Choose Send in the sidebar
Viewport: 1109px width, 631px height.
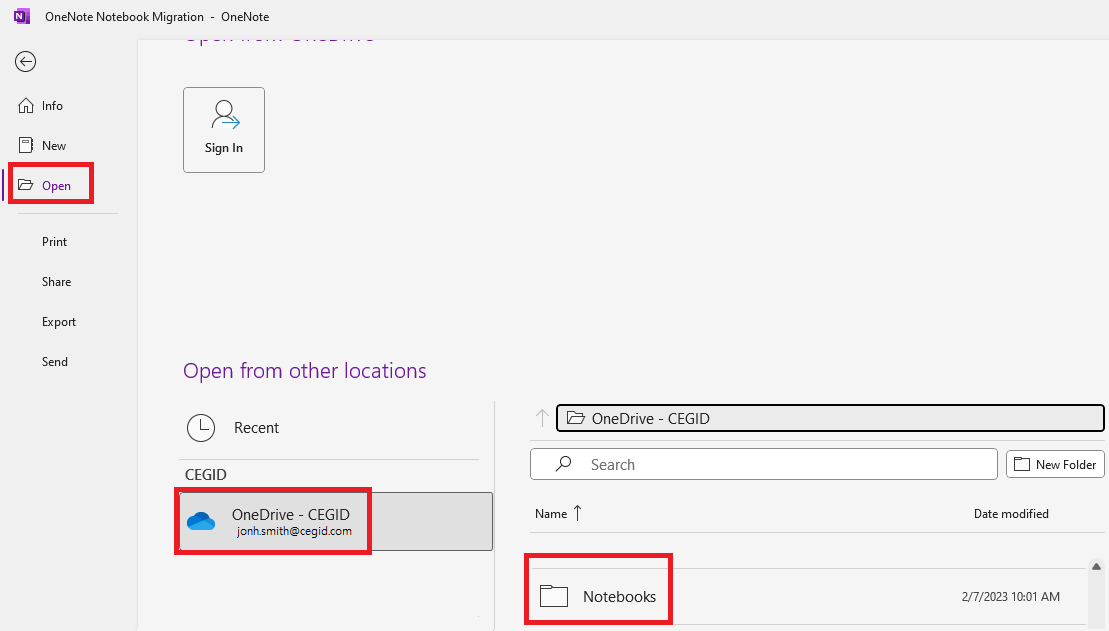[x=55, y=361]
